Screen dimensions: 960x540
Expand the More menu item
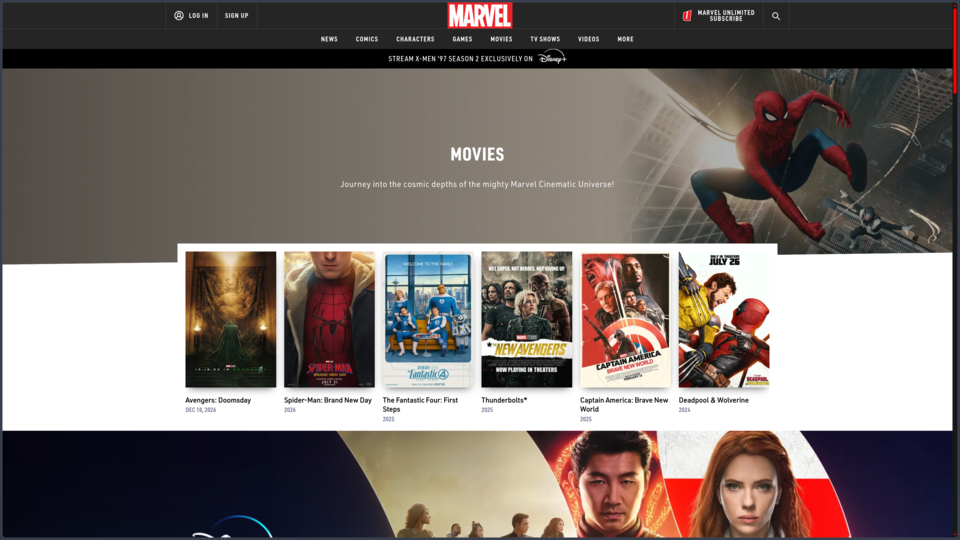click(x=626, y=39)
